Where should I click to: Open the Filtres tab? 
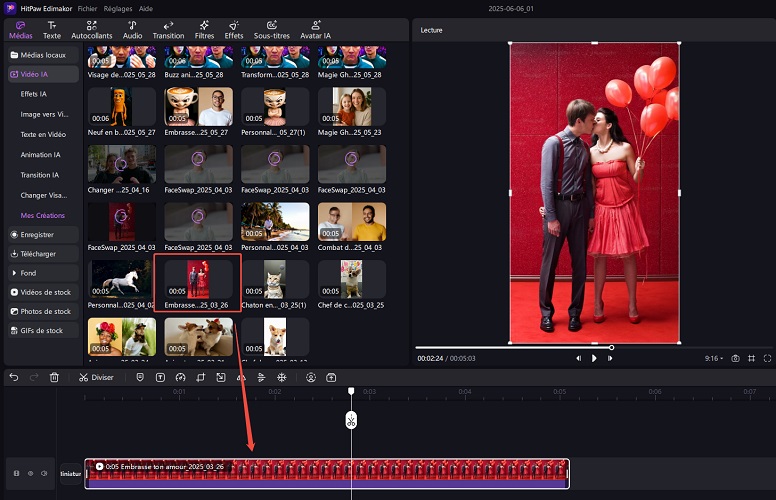(x=204, y=30)
